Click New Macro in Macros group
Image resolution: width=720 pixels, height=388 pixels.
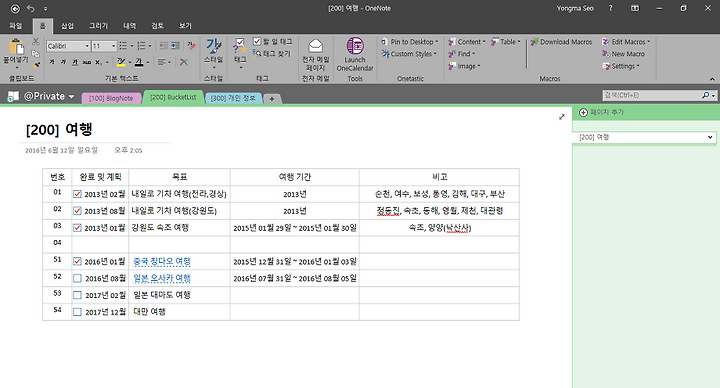(x=624, y=54)
